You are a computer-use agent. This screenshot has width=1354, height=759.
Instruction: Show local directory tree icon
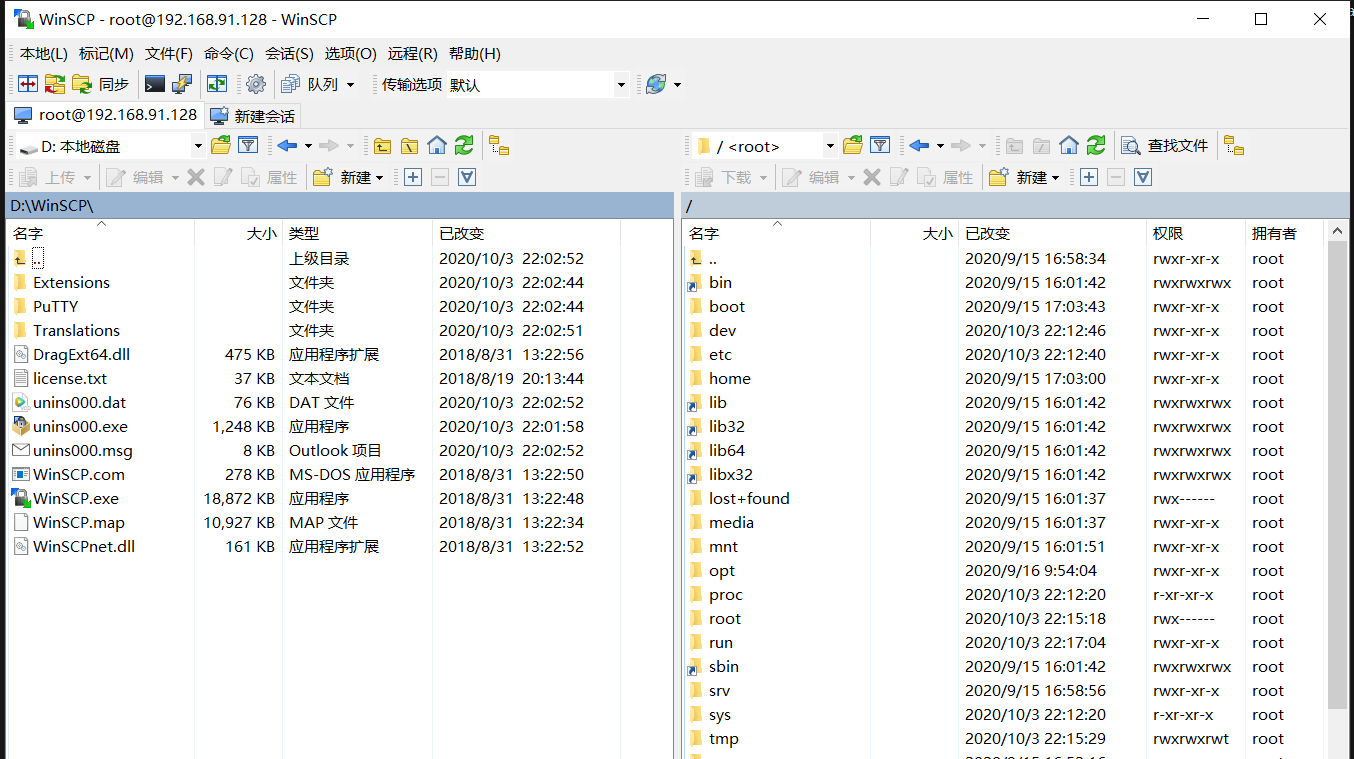coord(499,146)
